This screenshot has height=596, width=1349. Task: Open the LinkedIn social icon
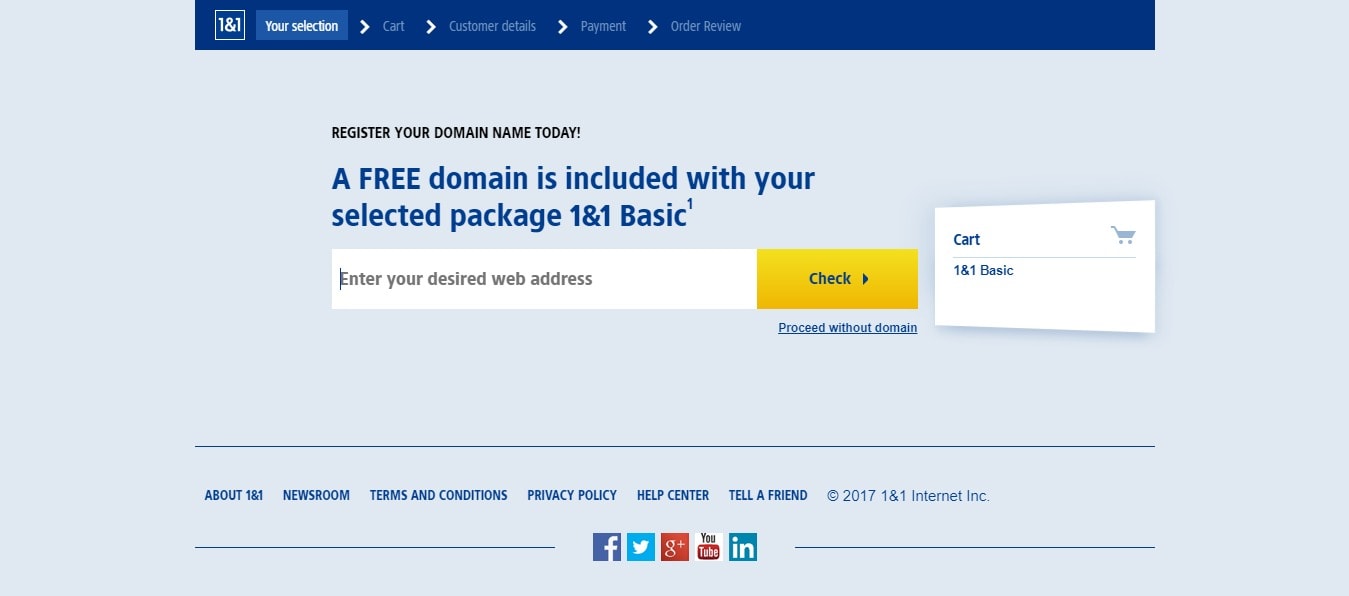[743, 547]
